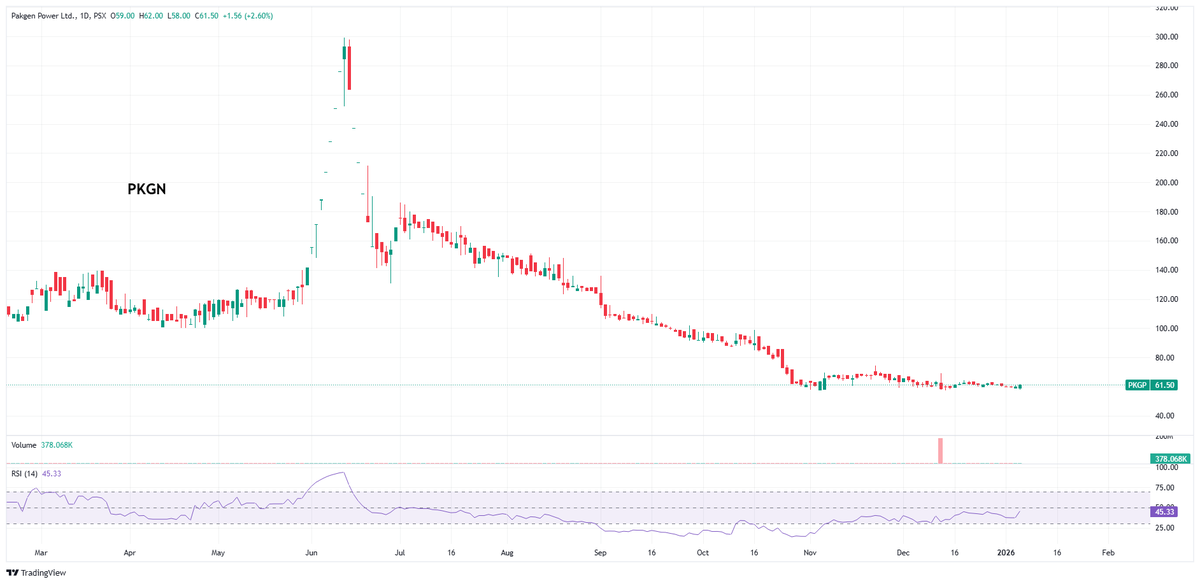Image resolution: width=1200 pixels, height=584 pixels.
Task: Click the 16 label between Jul and Aug
Action: 452,551
